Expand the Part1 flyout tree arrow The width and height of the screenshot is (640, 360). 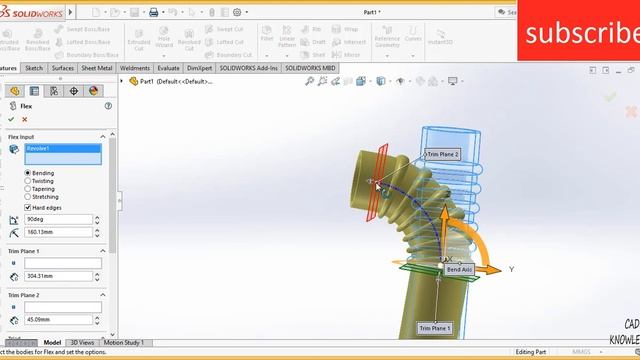coord(122,81)
